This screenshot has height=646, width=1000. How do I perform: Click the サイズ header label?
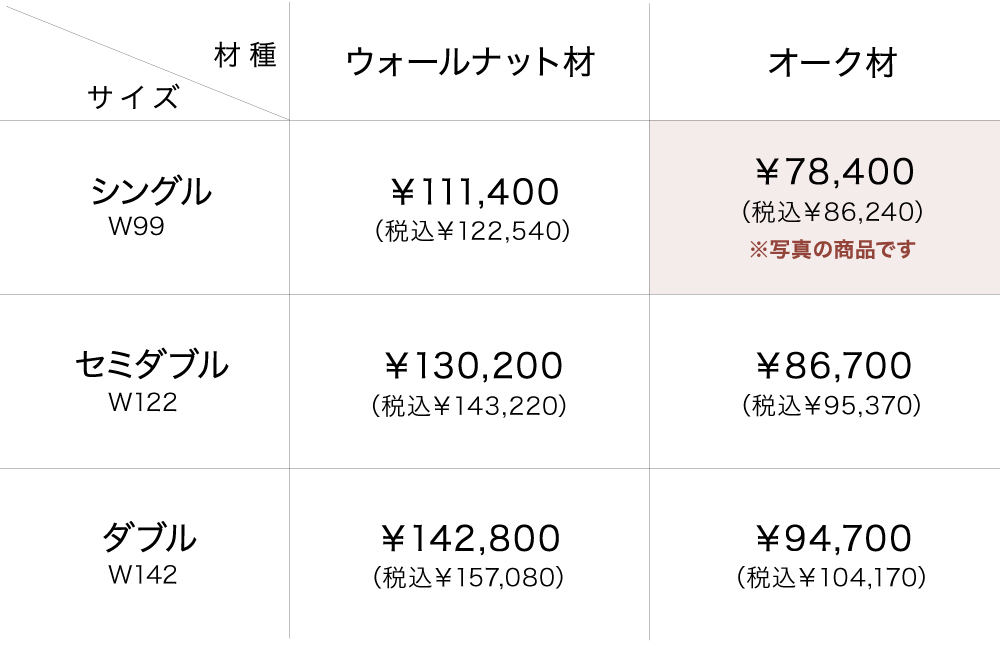pyautogui.click(x=133, y=97)
